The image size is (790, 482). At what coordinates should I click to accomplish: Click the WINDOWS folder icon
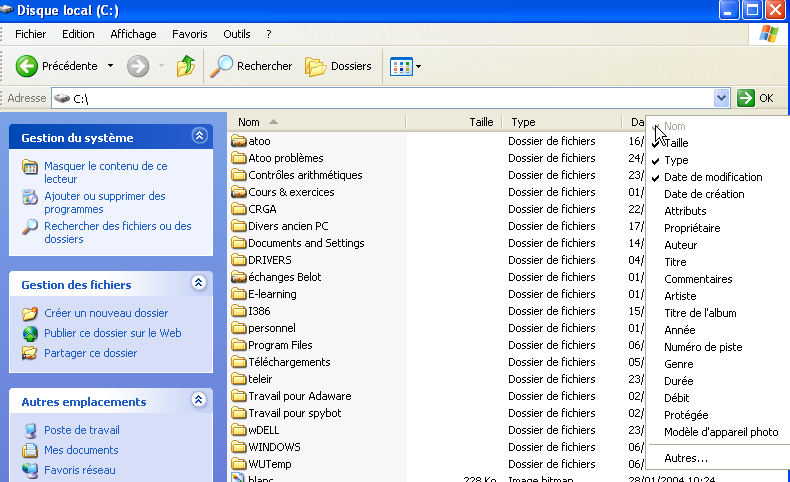pyautogui.click(x=238, y=447)
